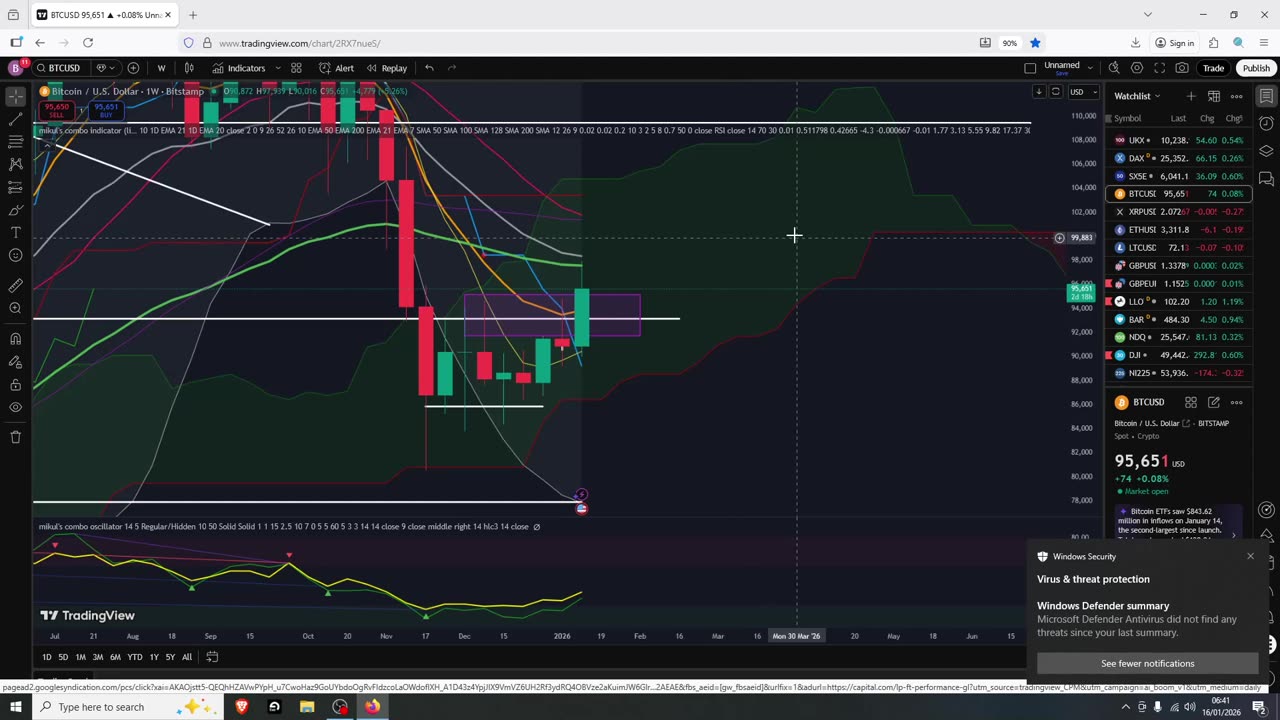Screen dimensions: 1280x720
Task: Click the Firefox bookmark star icon
Action: 1035,43
